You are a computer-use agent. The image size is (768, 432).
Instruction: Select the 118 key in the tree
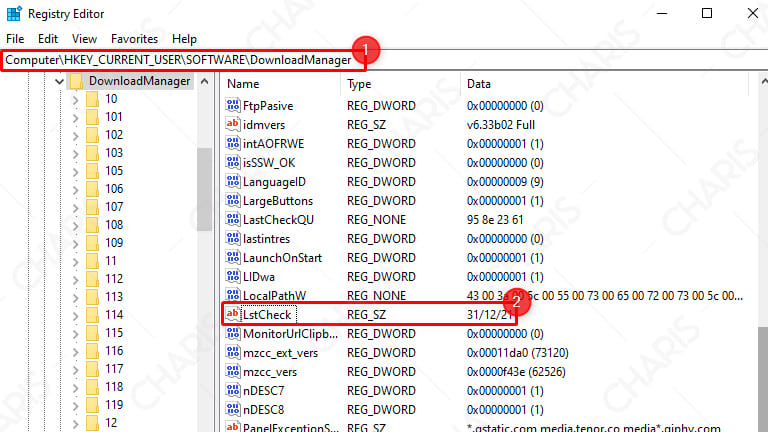coord(114,386)
